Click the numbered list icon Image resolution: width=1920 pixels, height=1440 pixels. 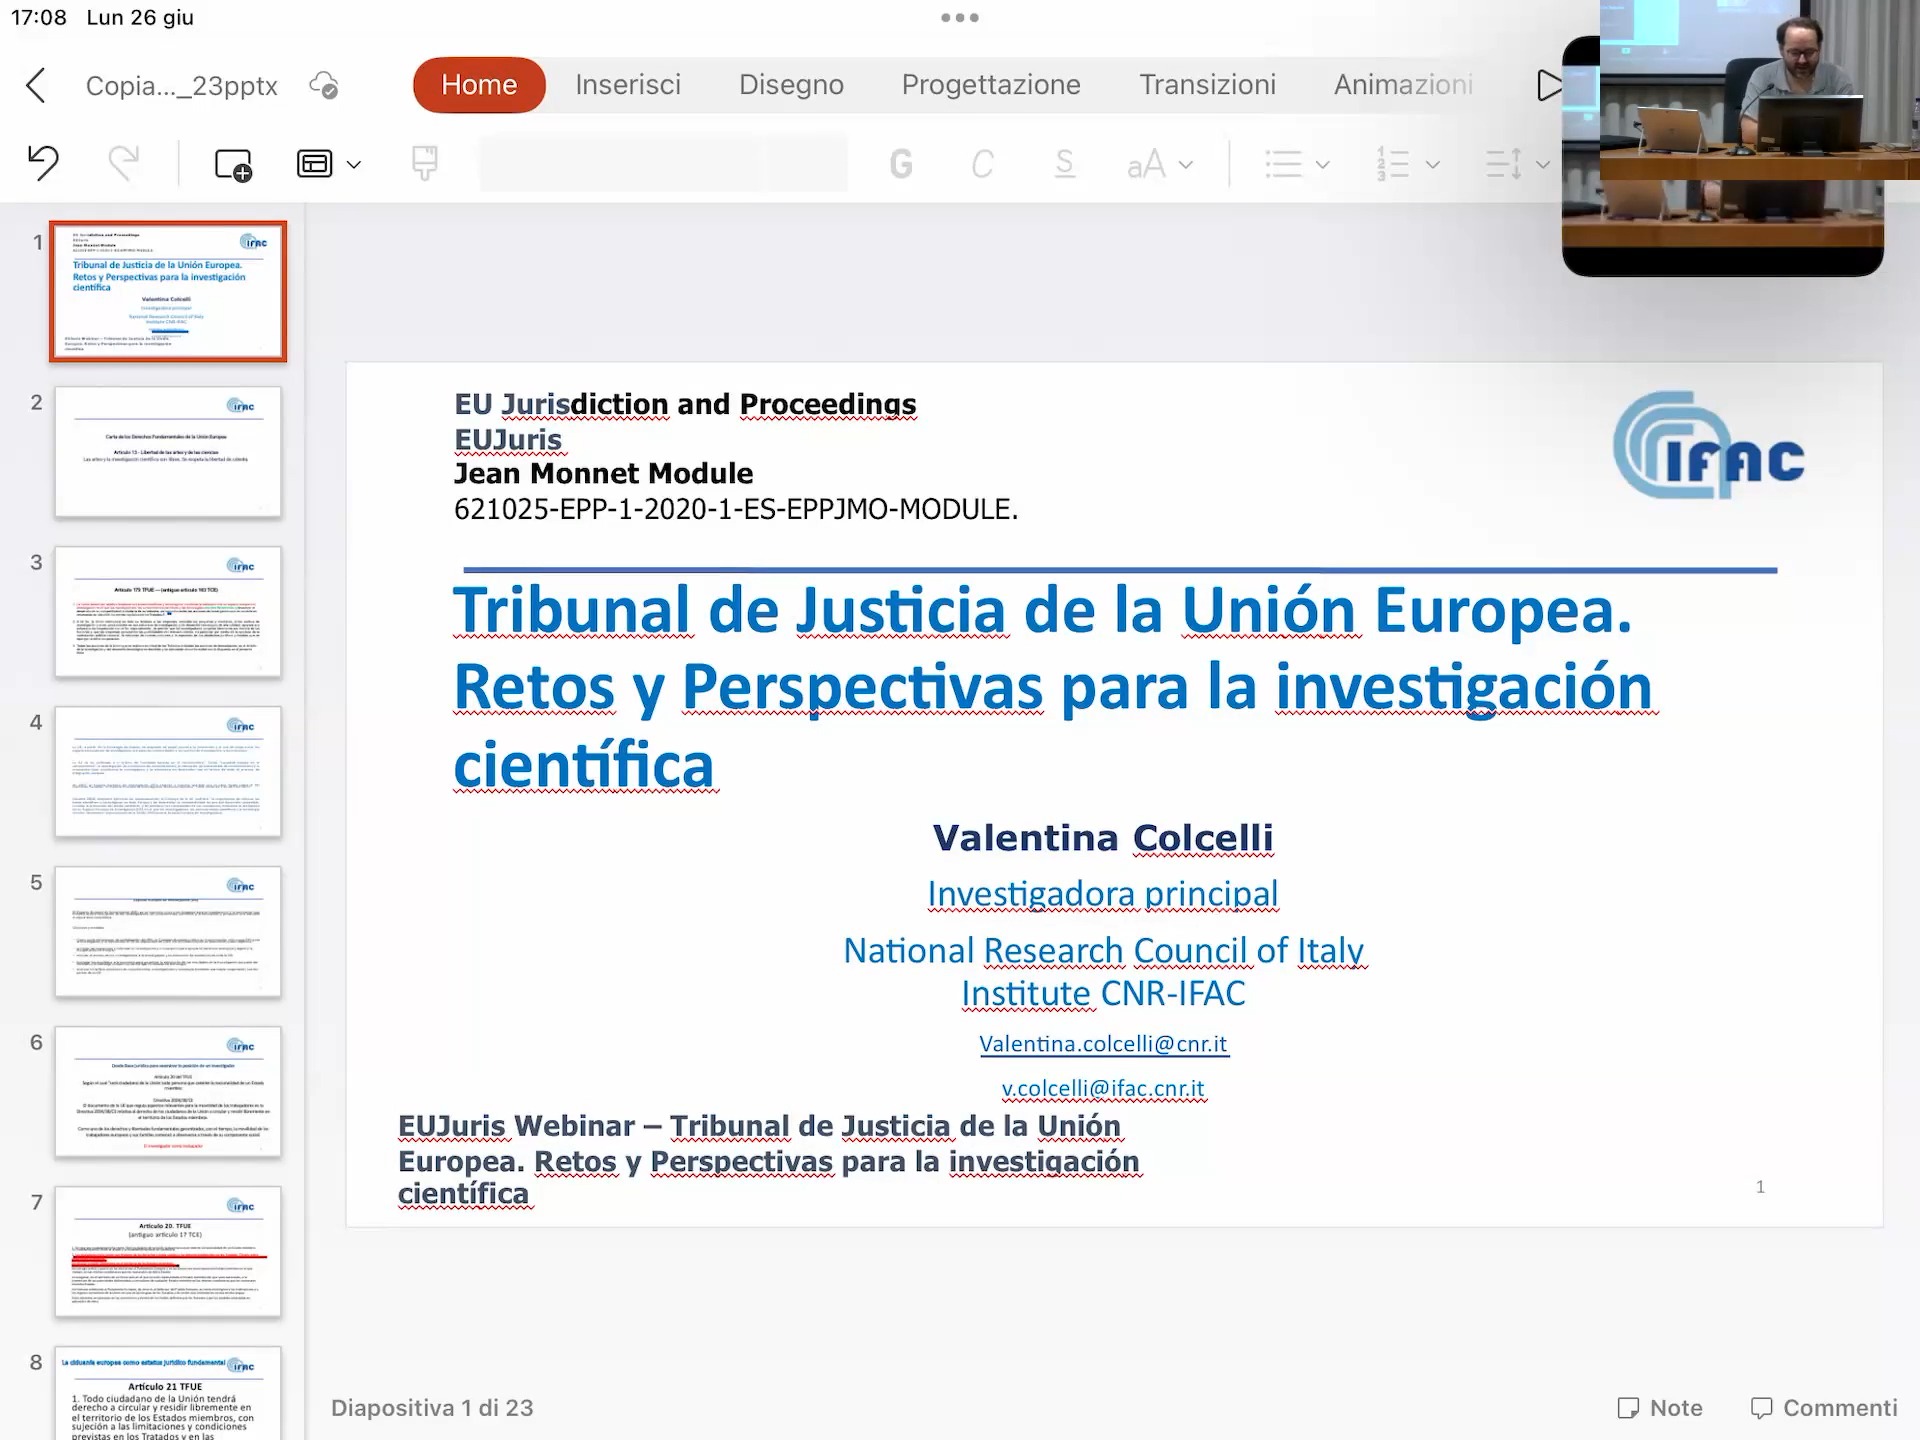[1392, 164]
